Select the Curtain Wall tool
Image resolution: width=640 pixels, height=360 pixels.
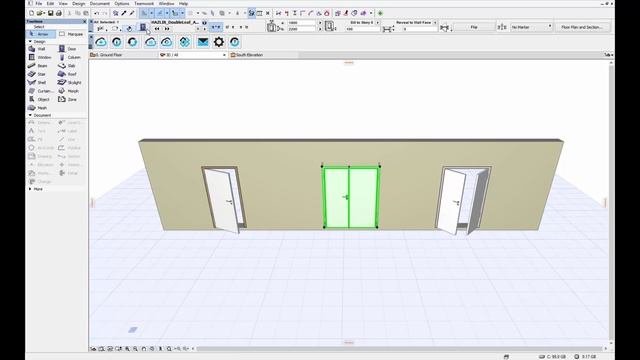point(41,91)
